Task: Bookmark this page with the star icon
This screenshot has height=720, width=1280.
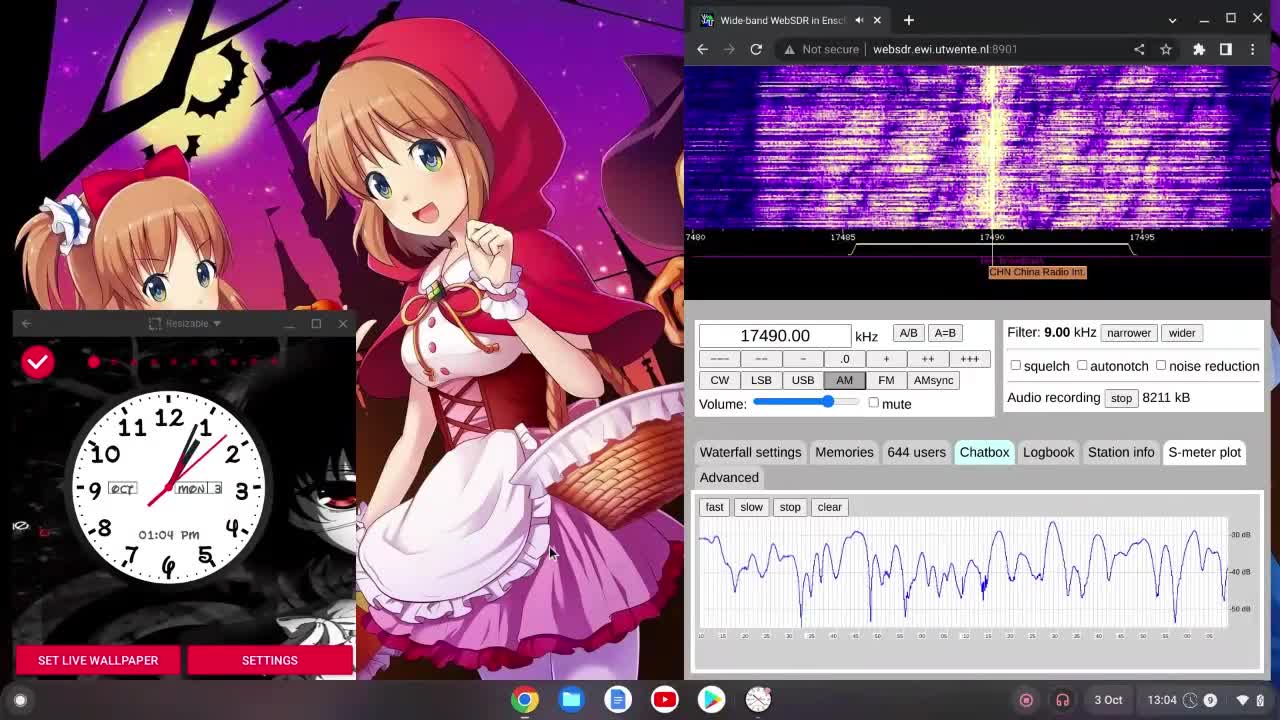Action: [x=1166, y=49]
